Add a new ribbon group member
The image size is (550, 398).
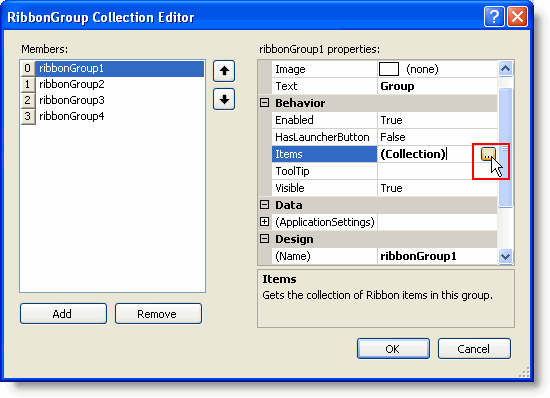[x=63, y=313]
